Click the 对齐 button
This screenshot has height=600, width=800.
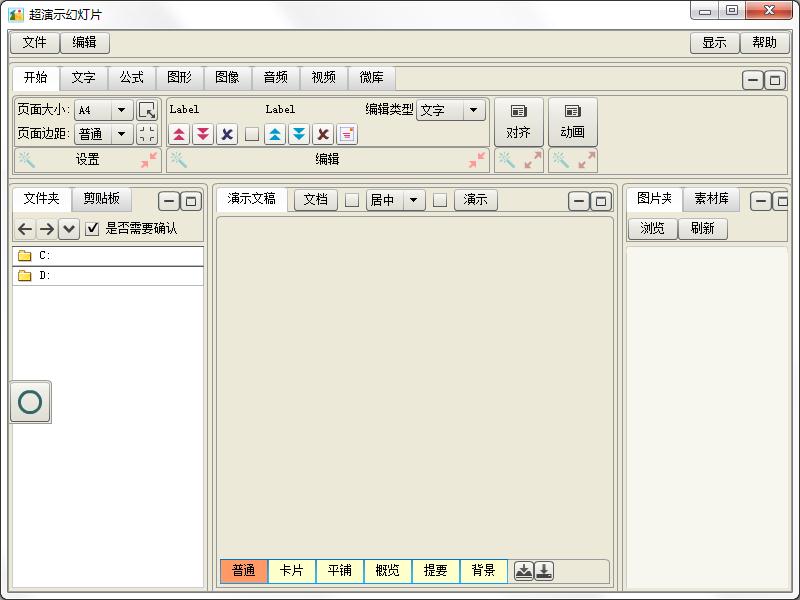click(518, 122)
